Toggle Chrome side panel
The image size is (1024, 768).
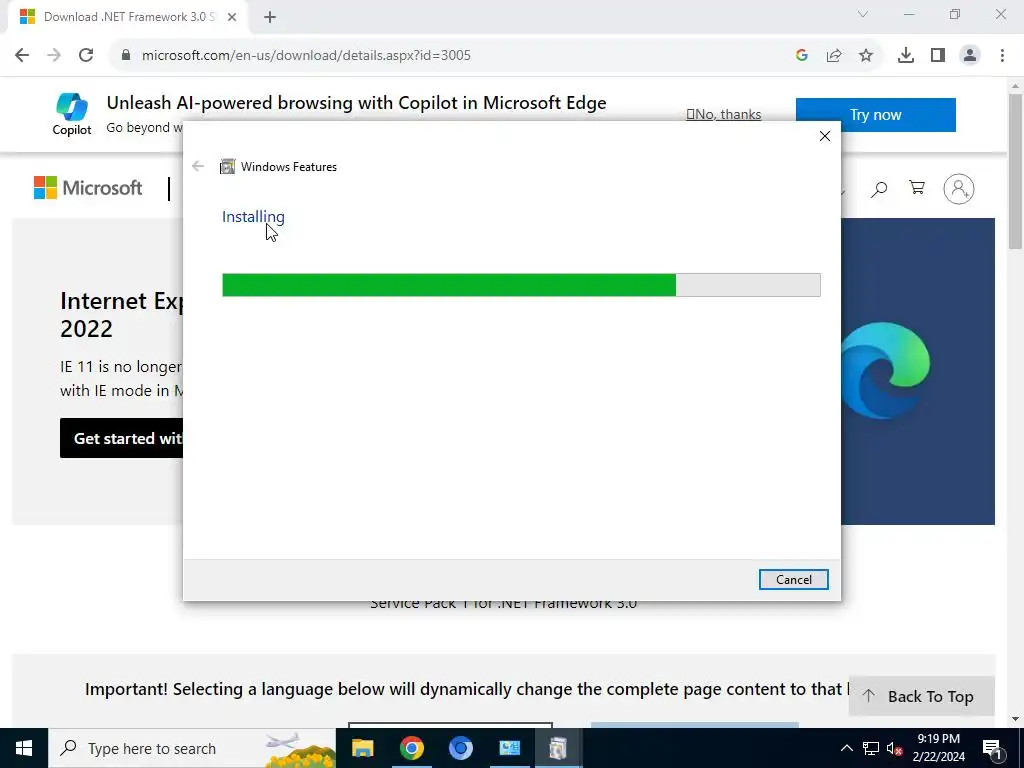tap(938, 55)
